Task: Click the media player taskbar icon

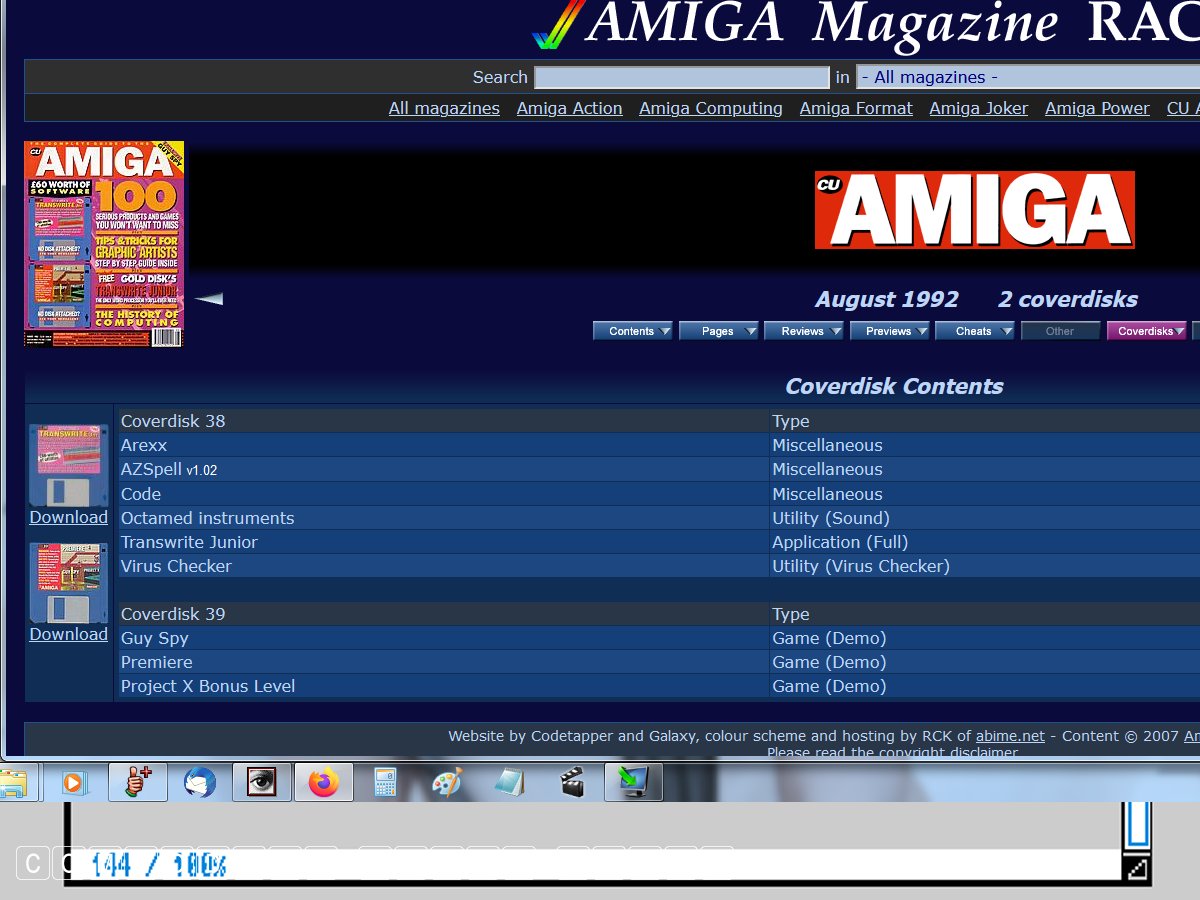Action: click(x=74, y=782)
